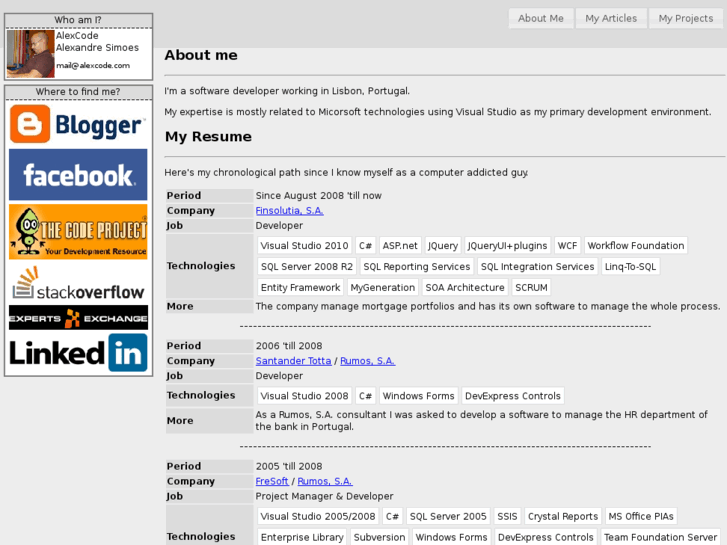The height and width of the screenshot is (545, 727).
Task: Select the SCRUM tag
Action: pyautogui.click(x=531, y=288)
